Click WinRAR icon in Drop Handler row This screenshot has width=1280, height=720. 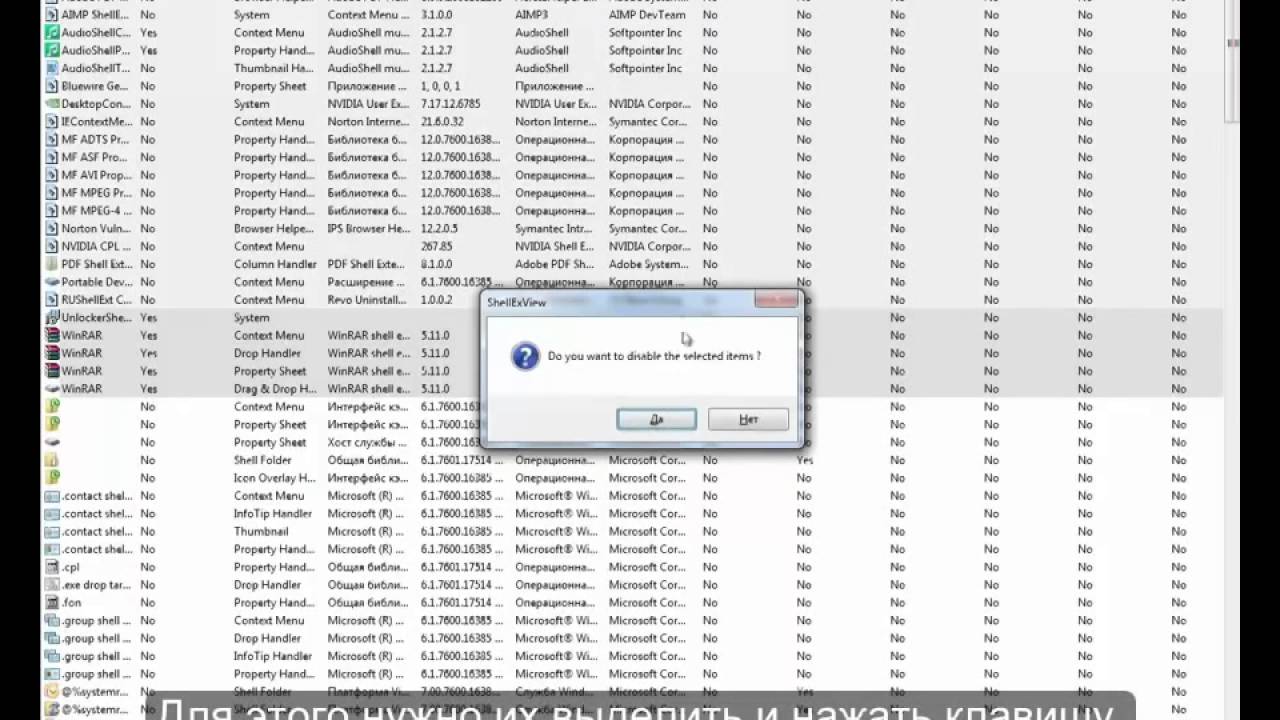click(52, 354)
